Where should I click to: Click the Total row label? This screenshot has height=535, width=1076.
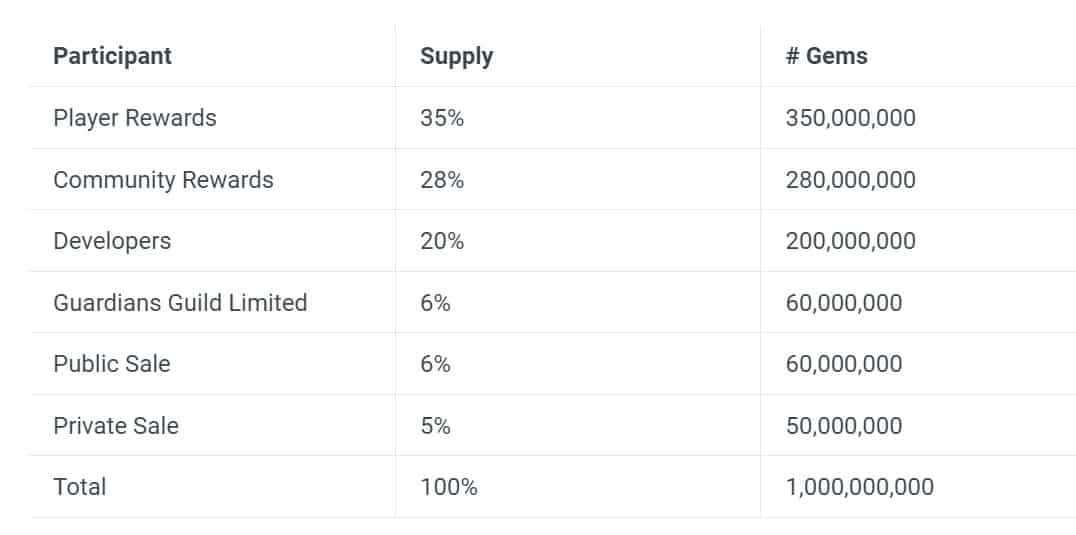point(80,487)
